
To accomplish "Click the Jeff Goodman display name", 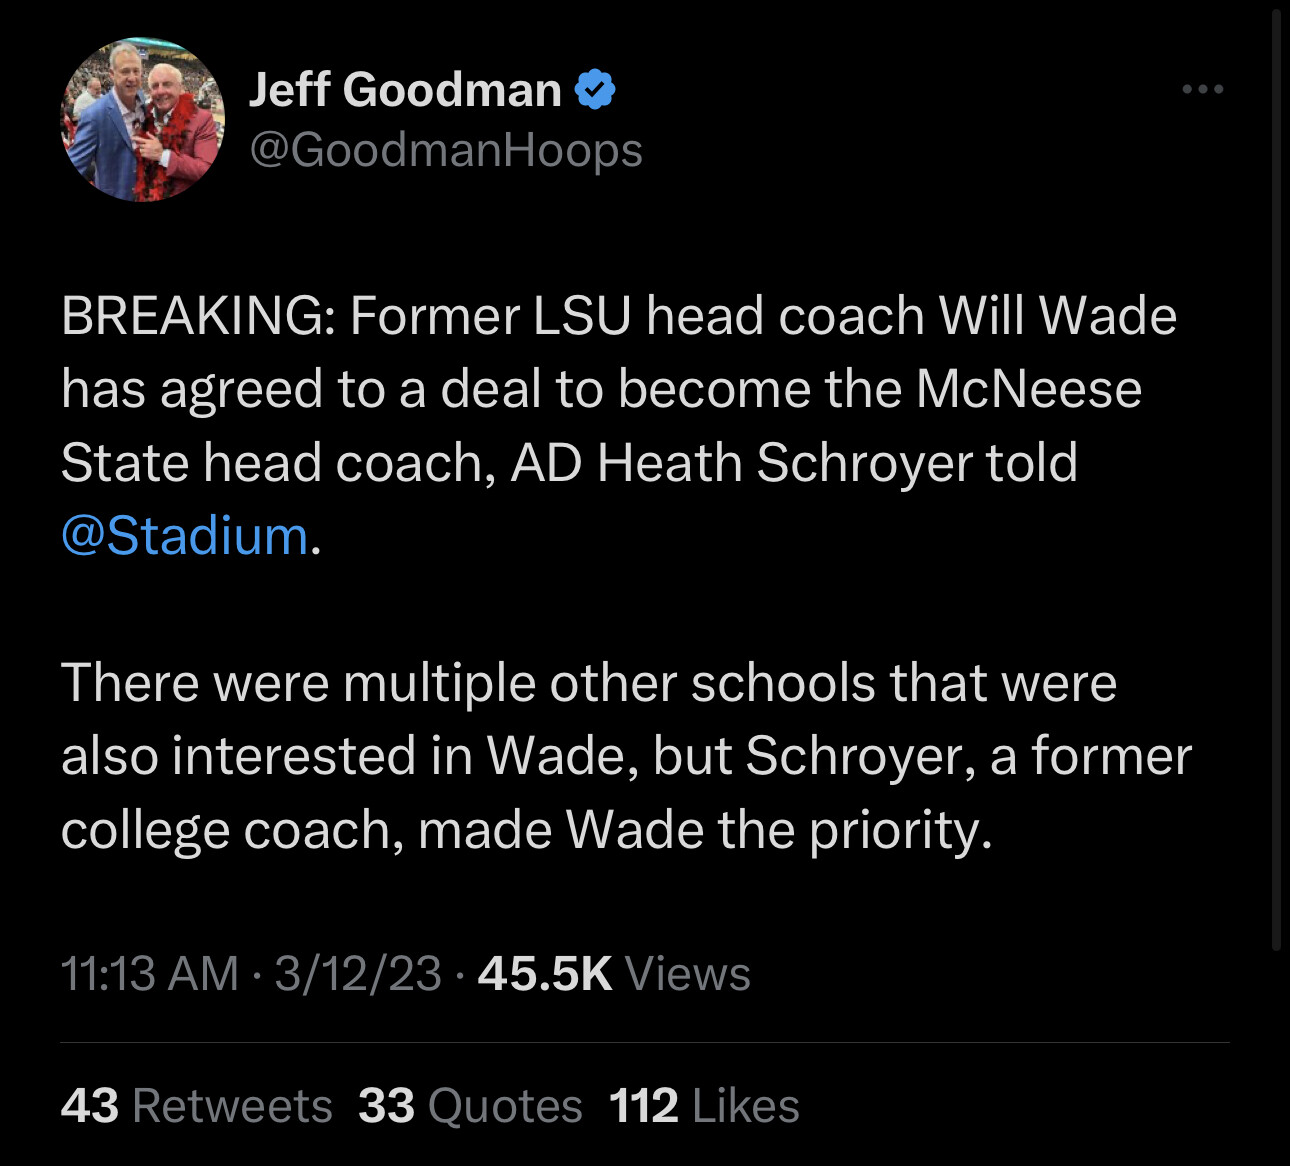I will tap(405, 90).
